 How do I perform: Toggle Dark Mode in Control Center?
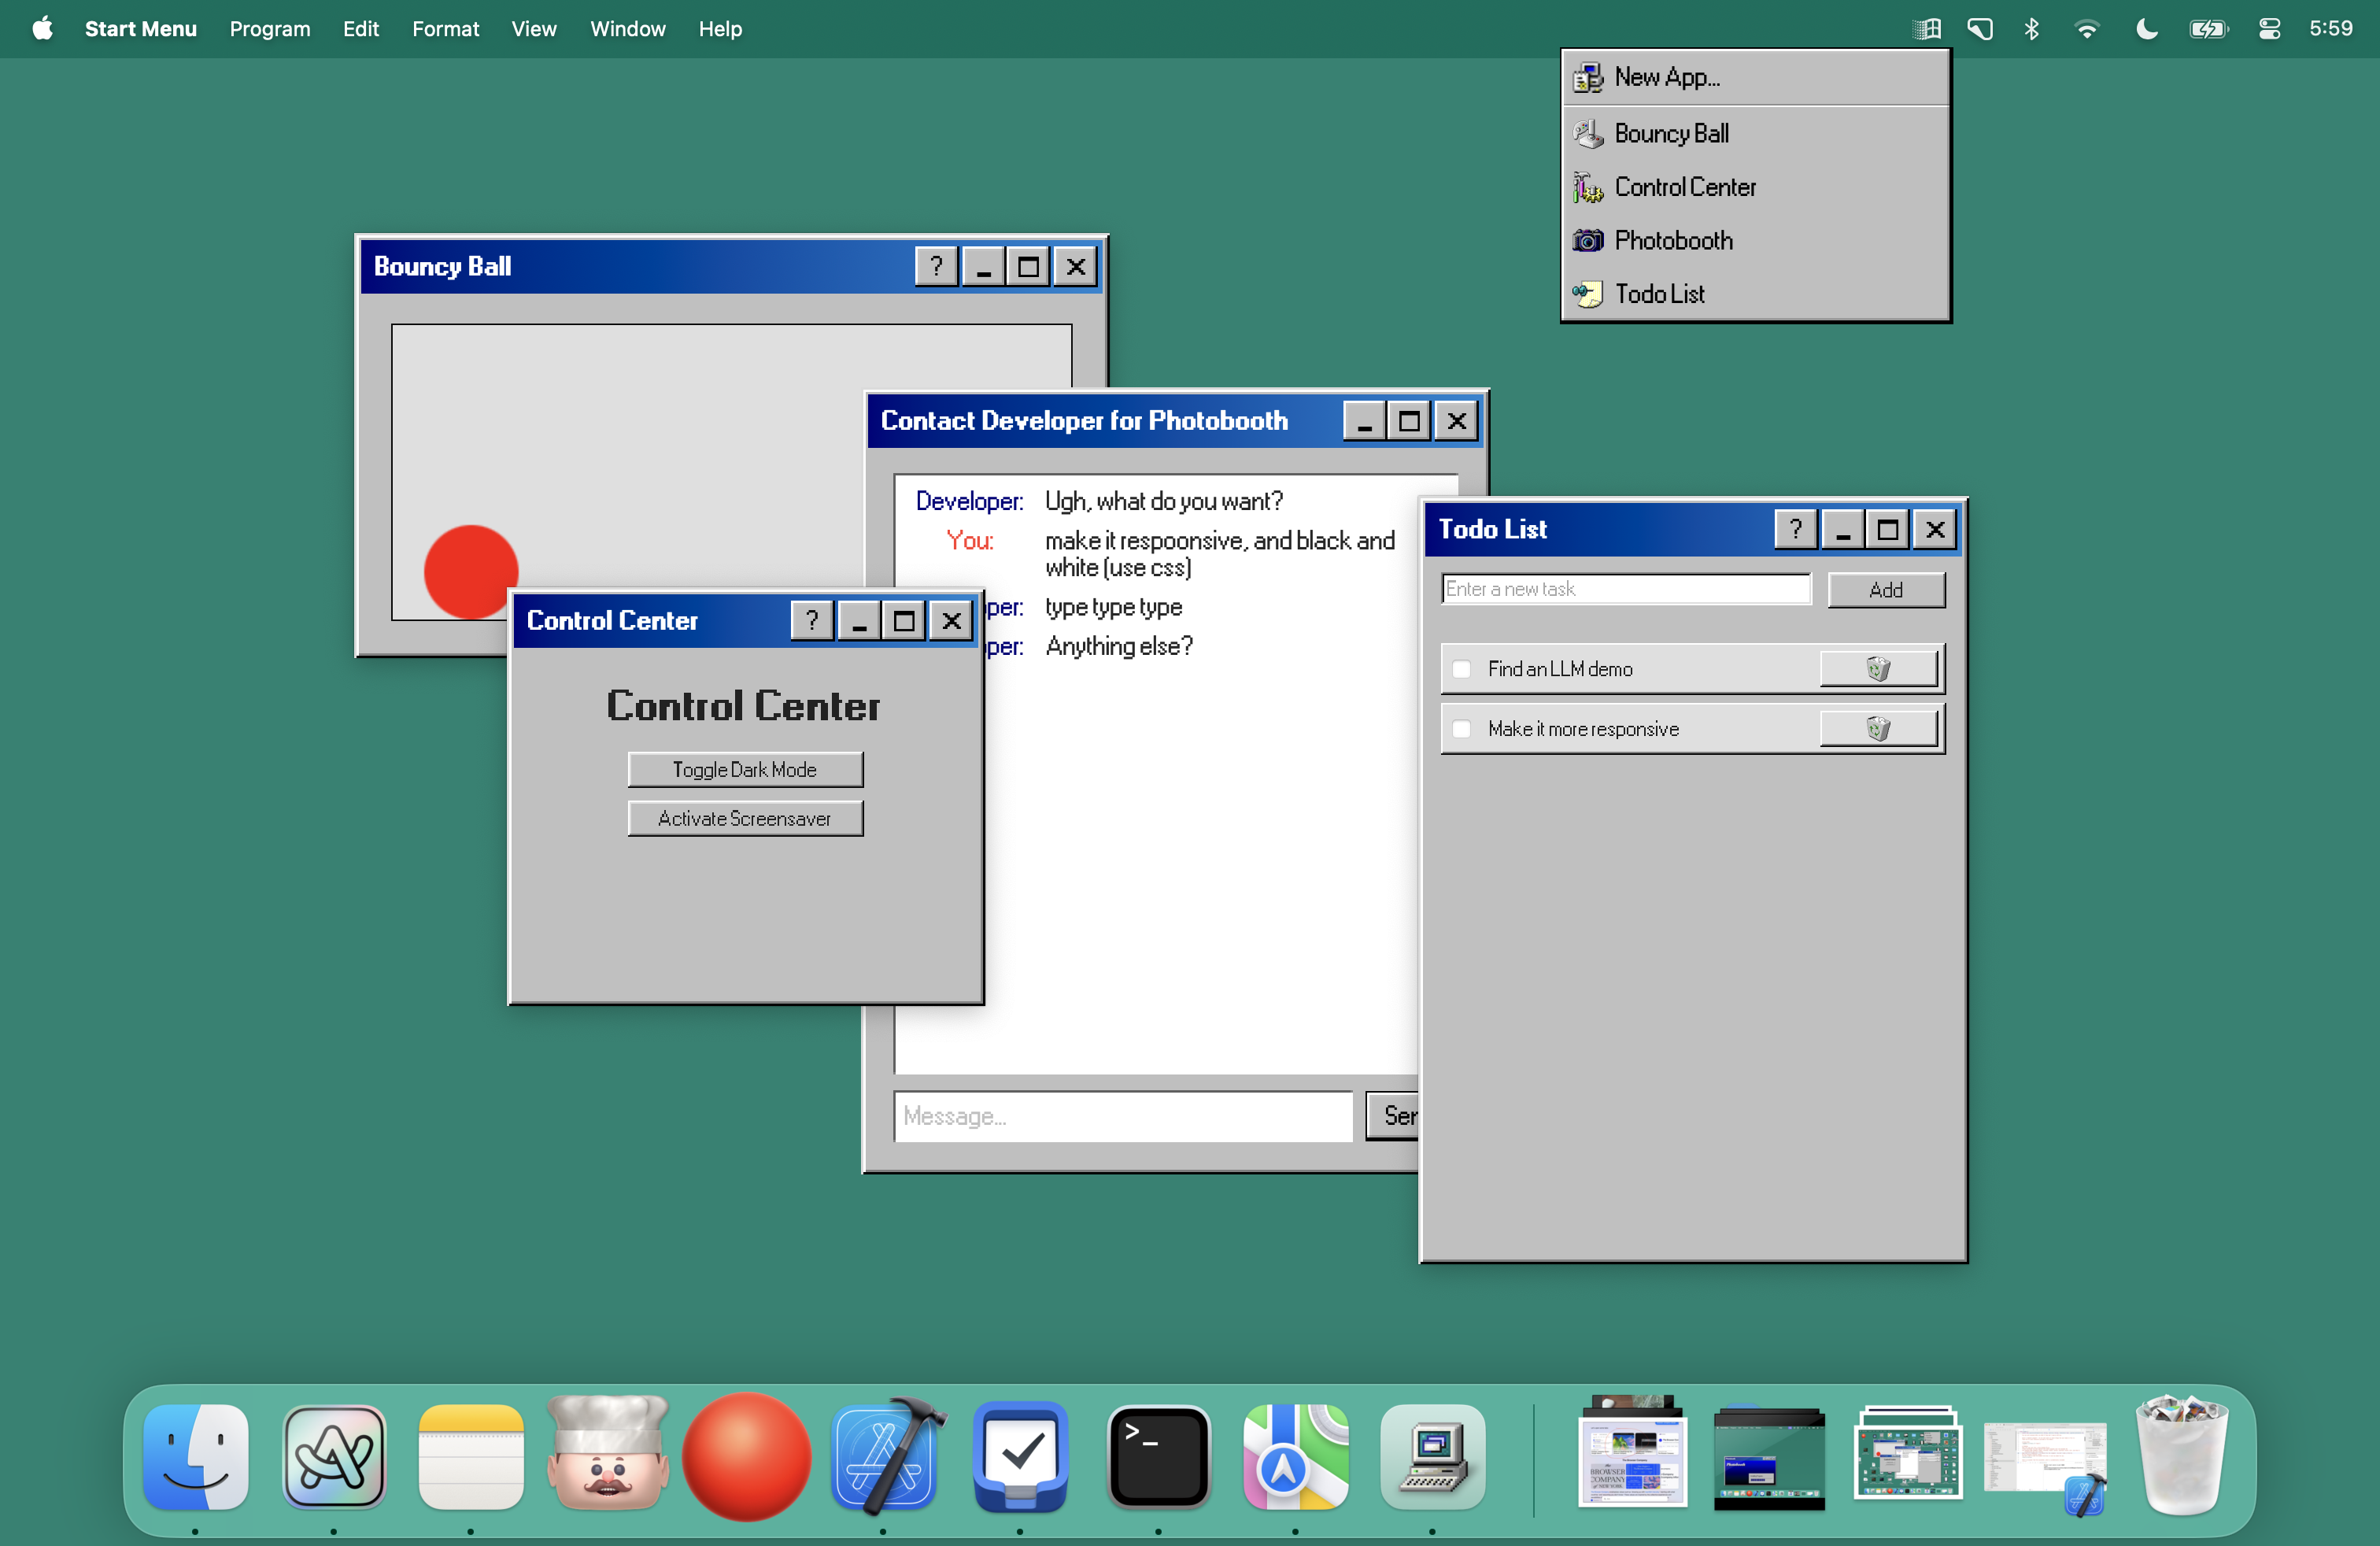[745, 770]
